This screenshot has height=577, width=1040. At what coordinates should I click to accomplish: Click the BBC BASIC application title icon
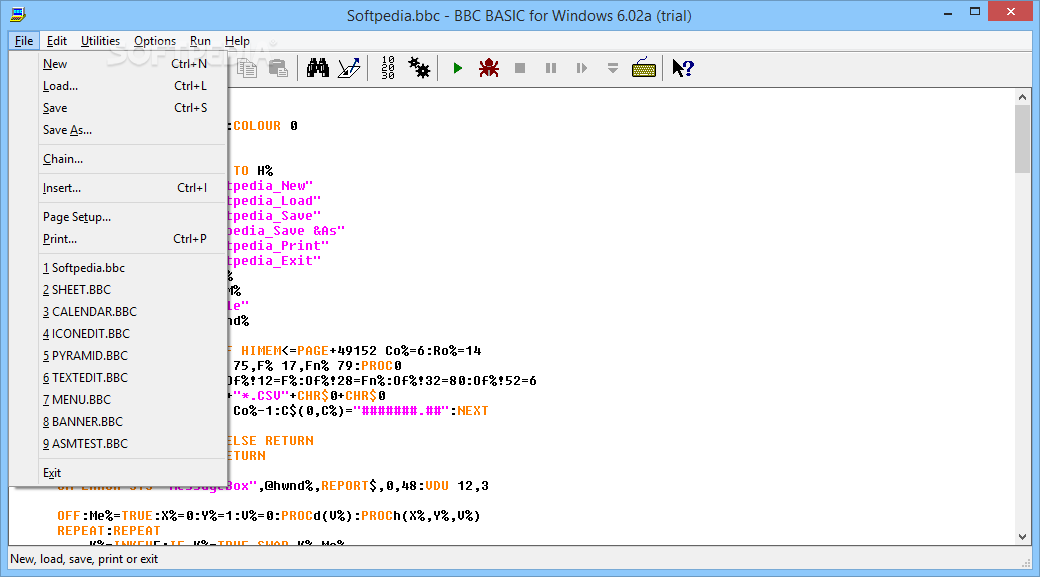coord(18,15)
